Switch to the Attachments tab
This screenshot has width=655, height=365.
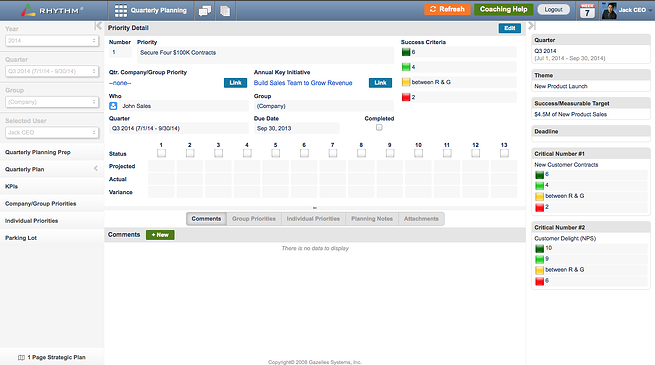pos(421,219)
